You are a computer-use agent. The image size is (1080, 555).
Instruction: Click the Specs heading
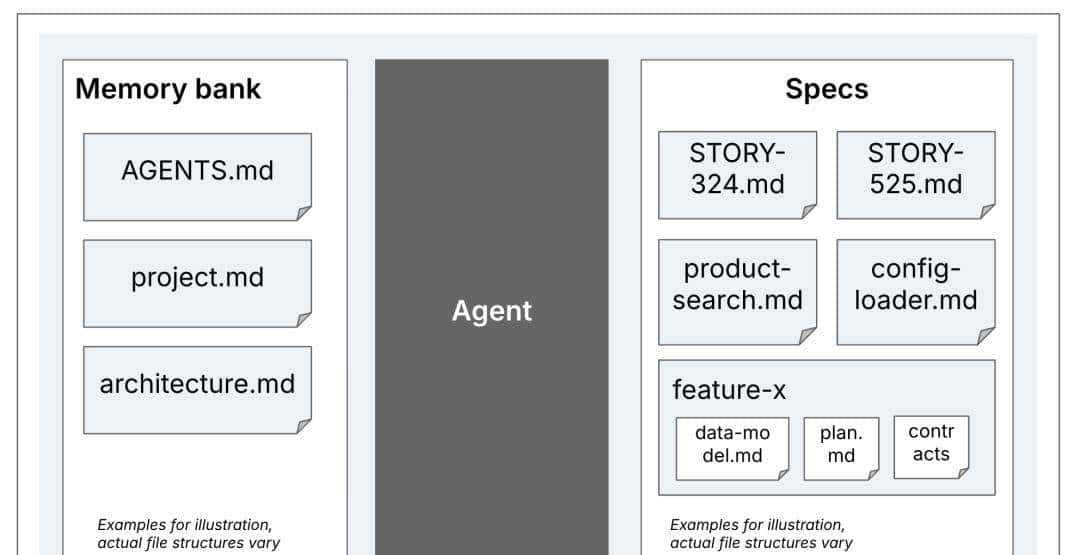tap(826, 89)
